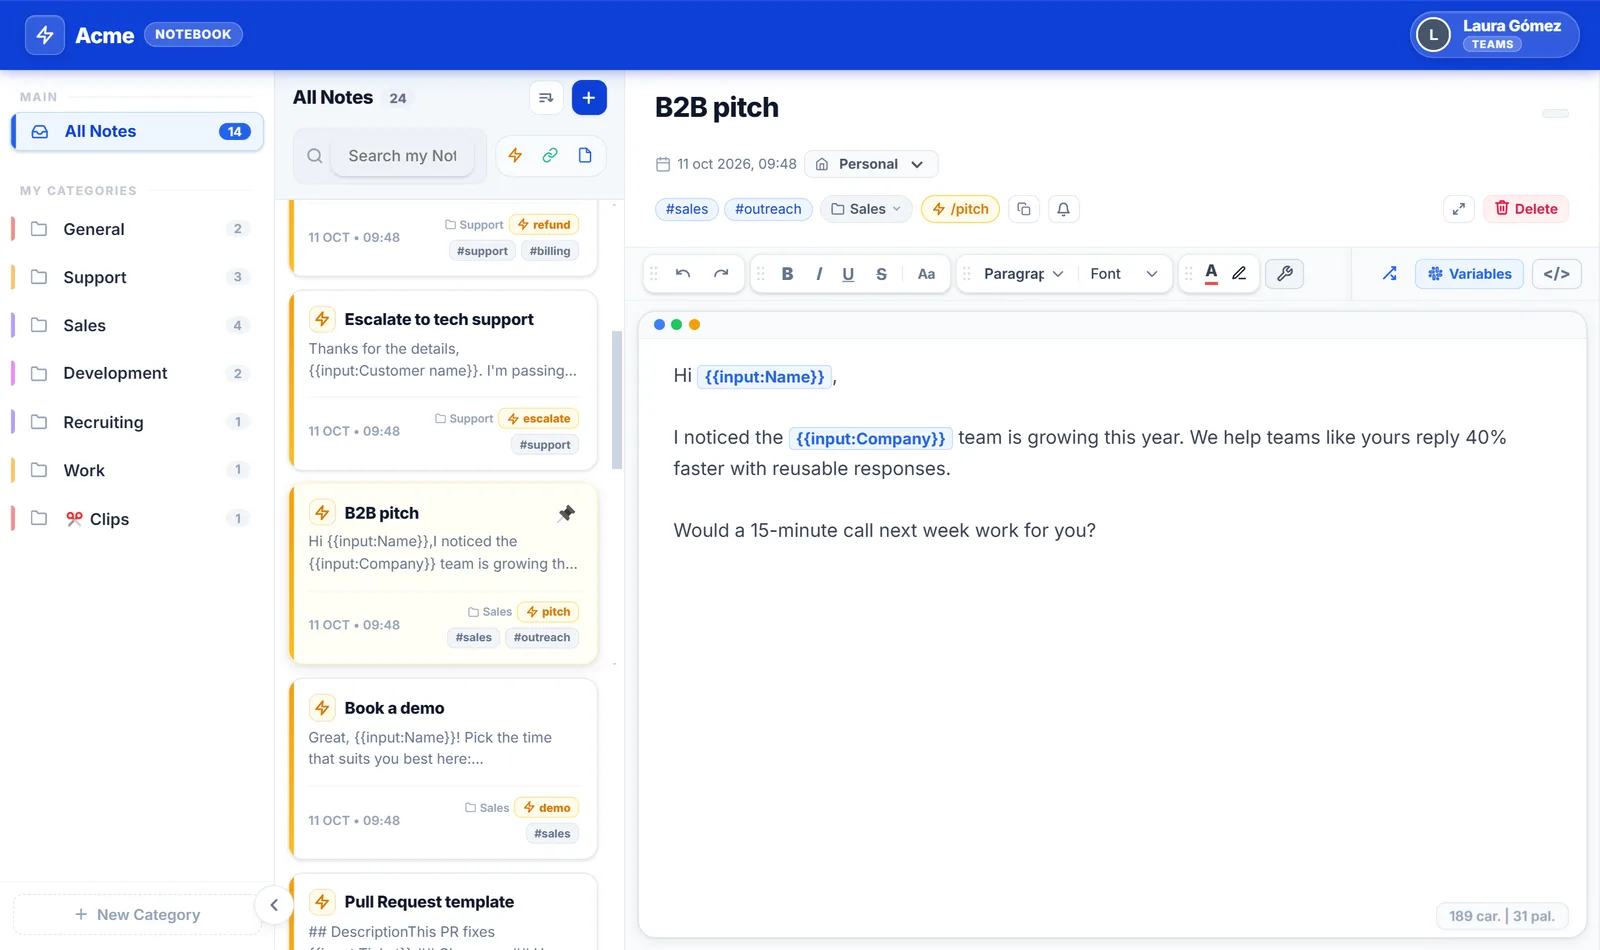
Task: Open the Personal visibility dropdown
Action: pos(871,164)
